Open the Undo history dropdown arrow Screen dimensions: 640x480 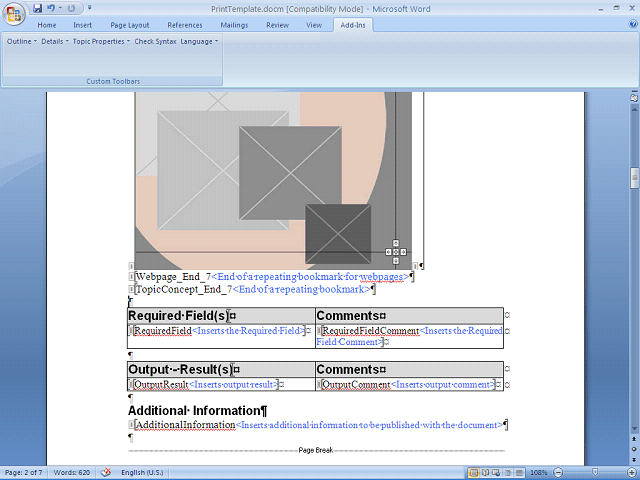click(60, 8)
